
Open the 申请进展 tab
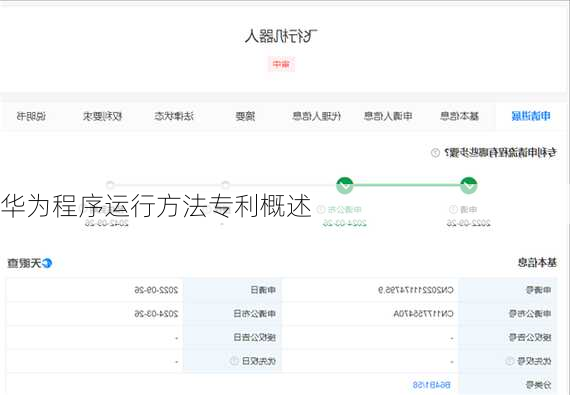[x=531, y=116]
